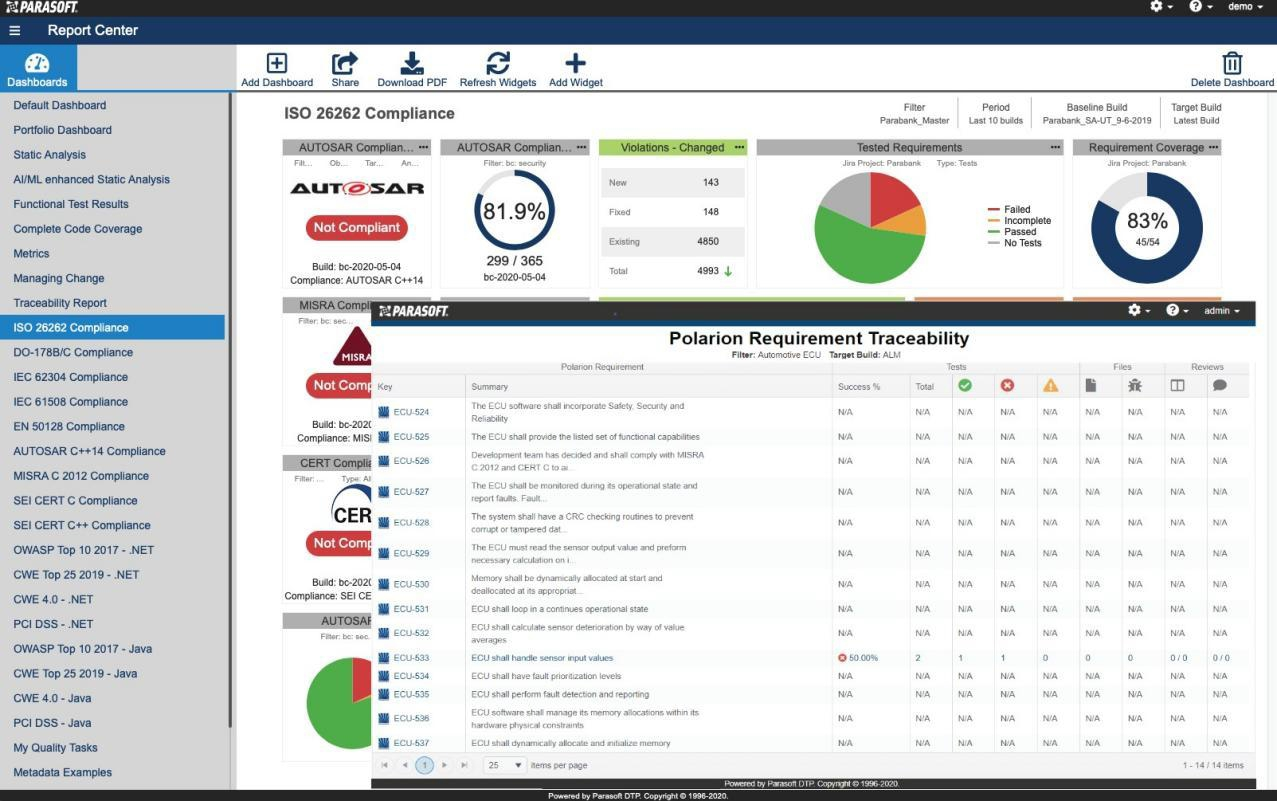Open the Requirement Coverage widget options menu

[x=1213, y=147]
